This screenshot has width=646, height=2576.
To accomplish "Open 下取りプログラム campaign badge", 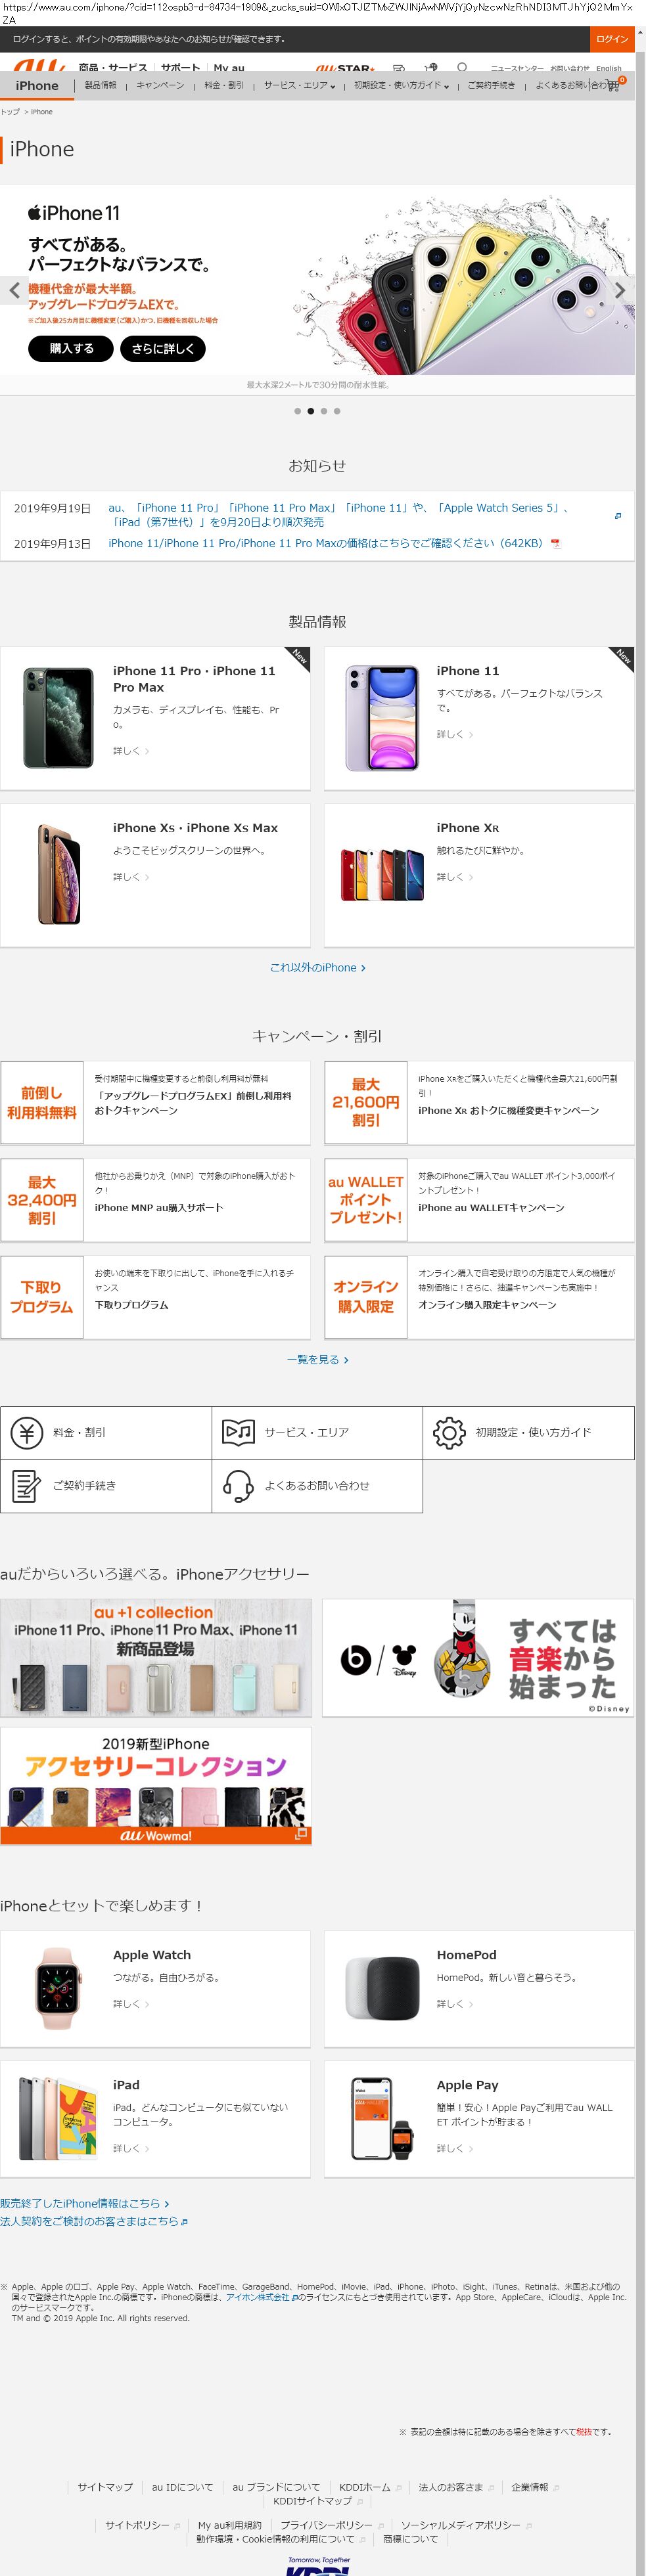I will [x=42, y=1297].
